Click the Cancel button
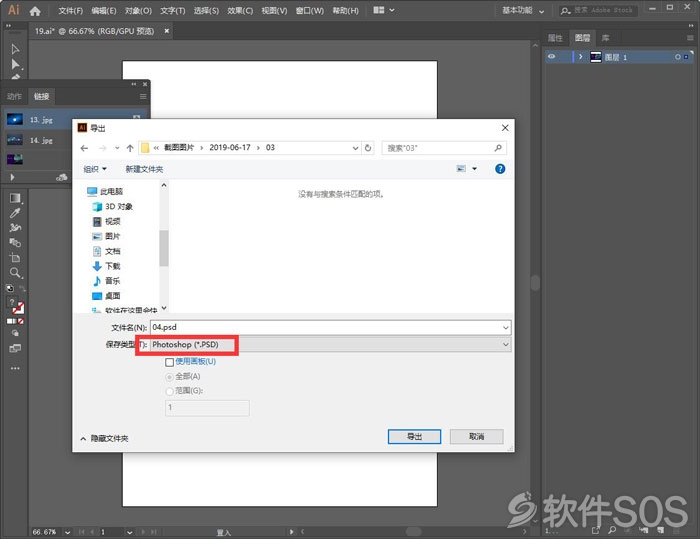Screen dimensions: 700x539 pos(476,437)
